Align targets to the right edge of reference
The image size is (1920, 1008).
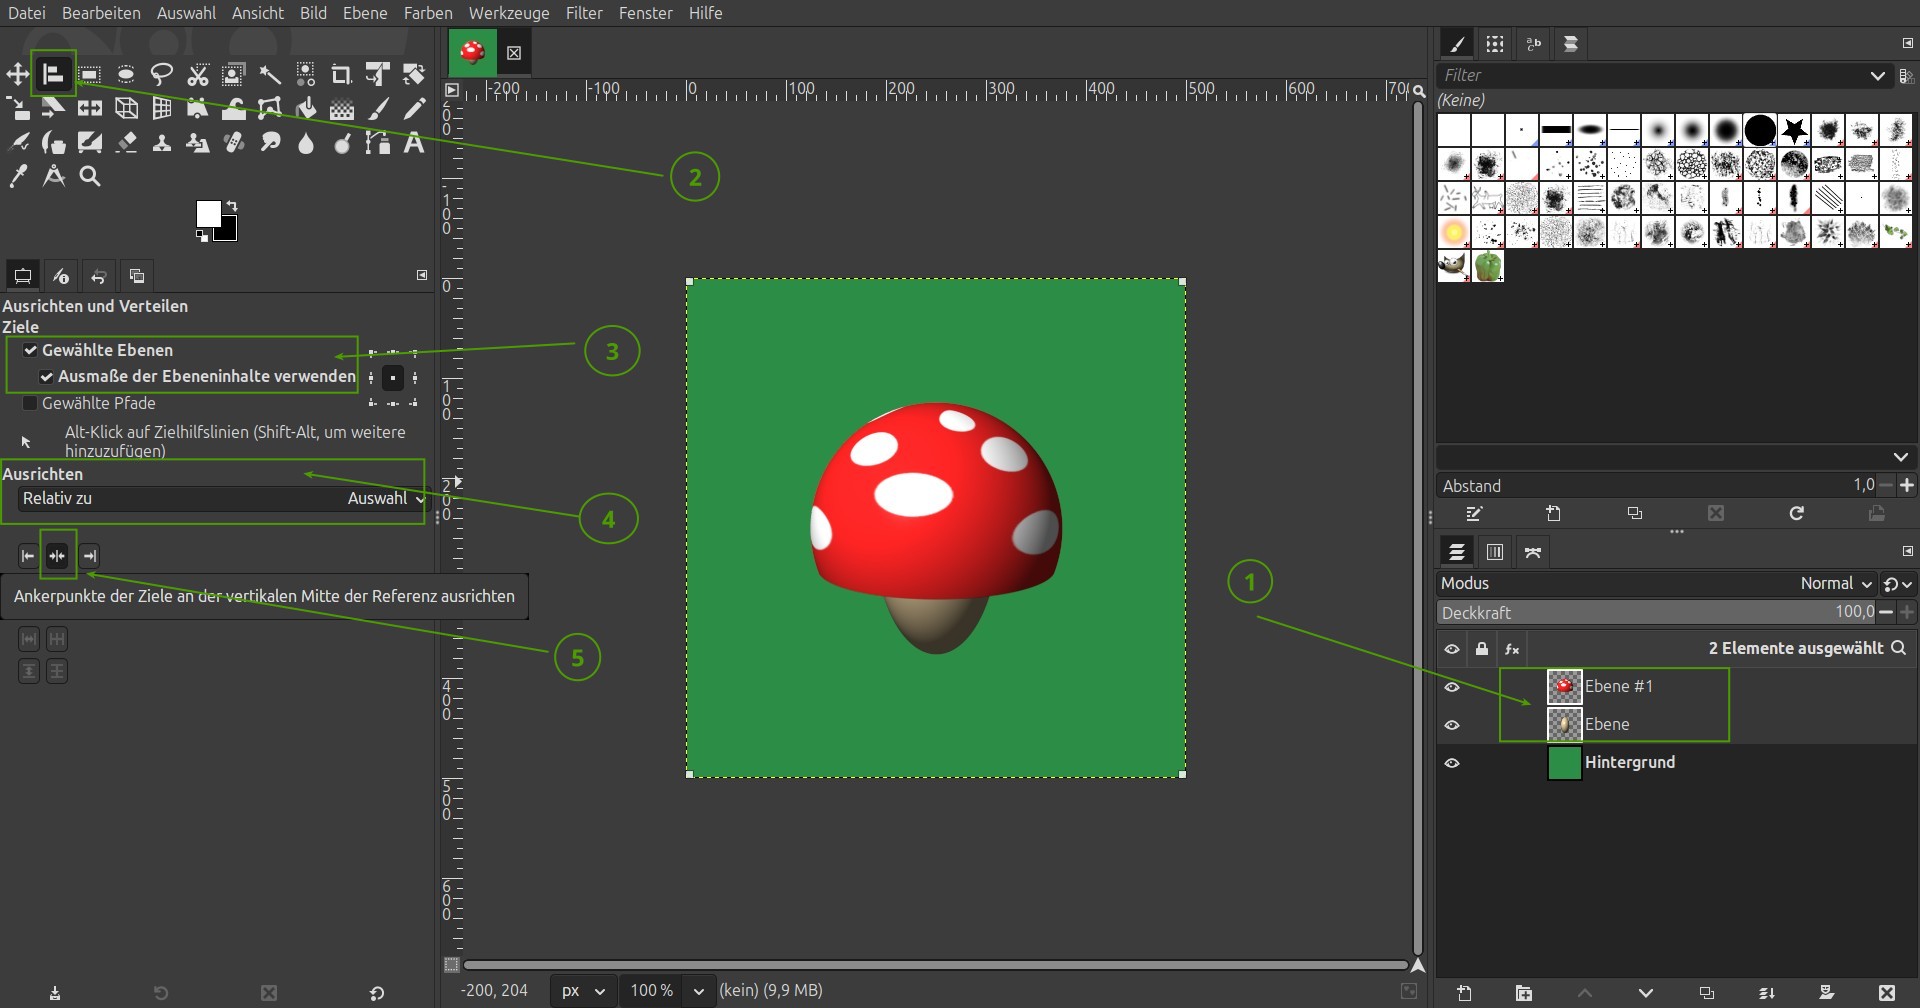click(x=90, y=556)
